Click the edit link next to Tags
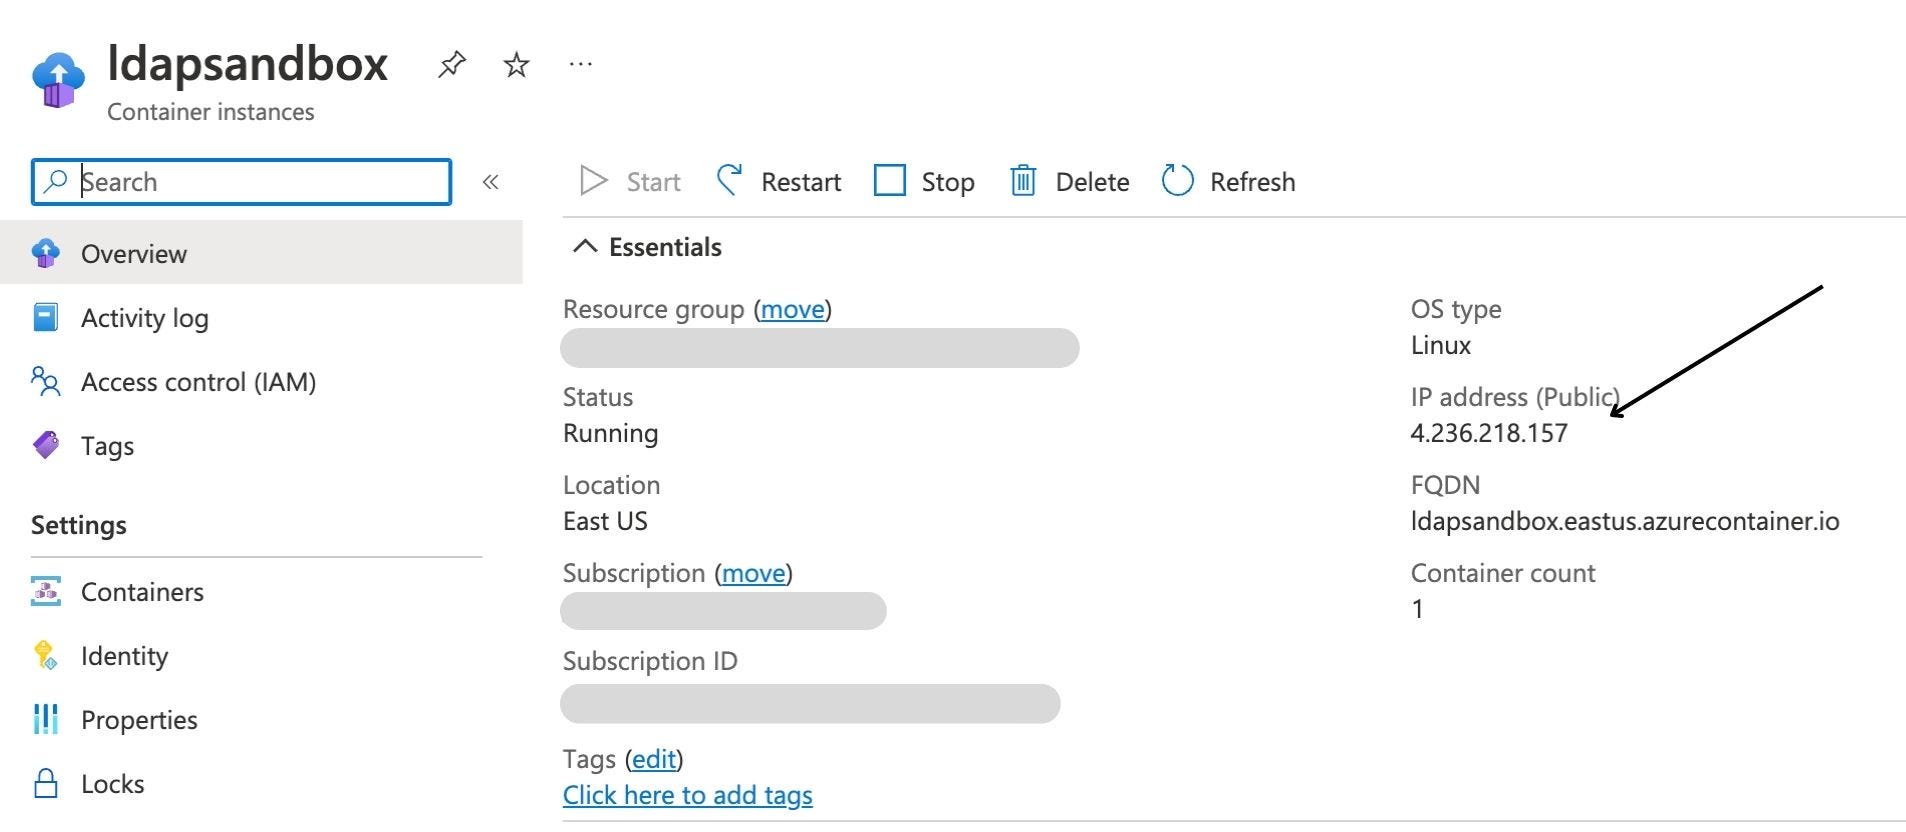The height and width of the screenshot is (832, 1906). [654, 759]
